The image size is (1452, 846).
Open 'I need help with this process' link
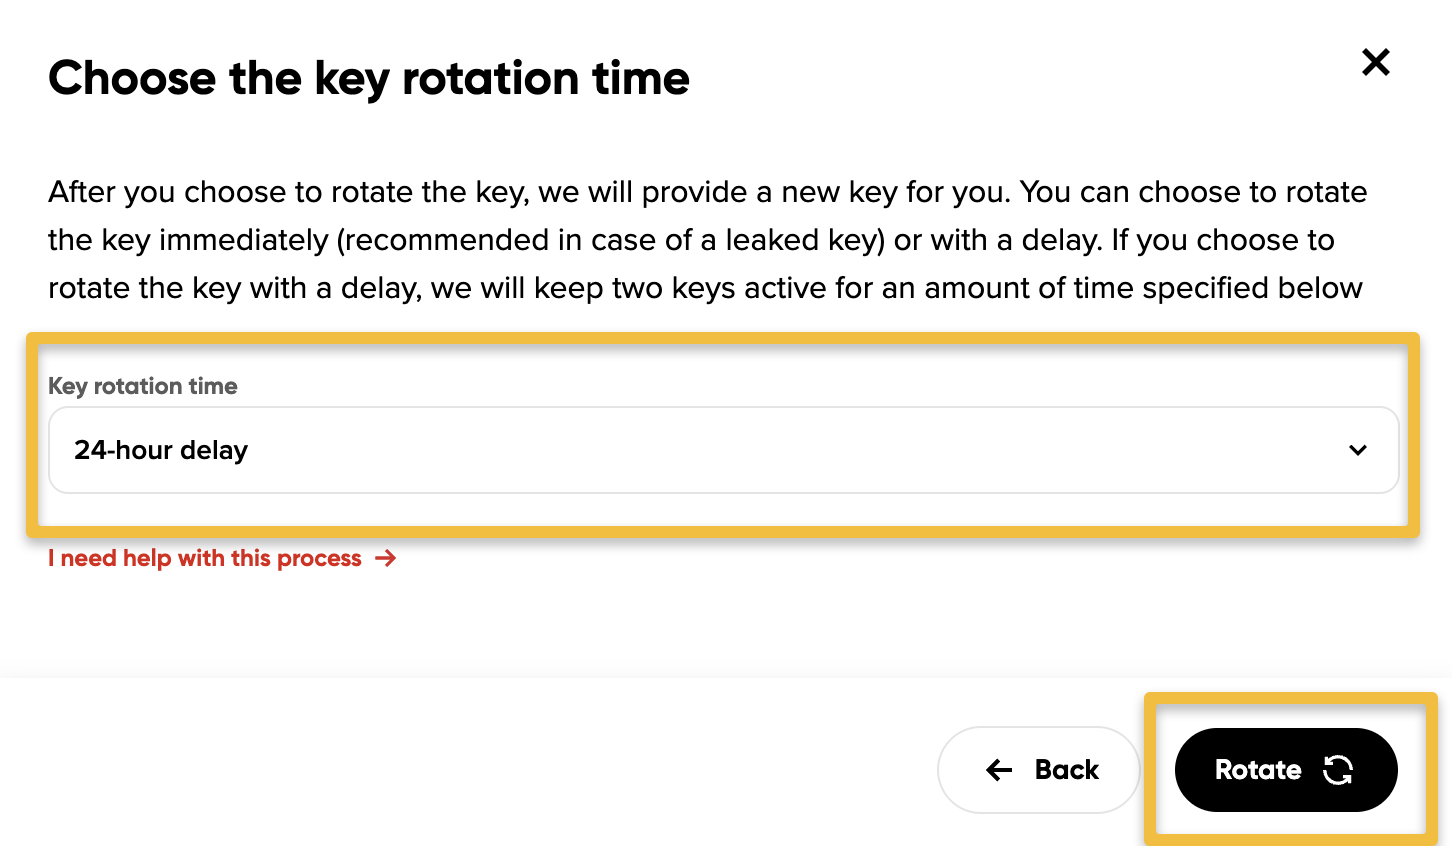pyautogui.click(x=203, y=558)
